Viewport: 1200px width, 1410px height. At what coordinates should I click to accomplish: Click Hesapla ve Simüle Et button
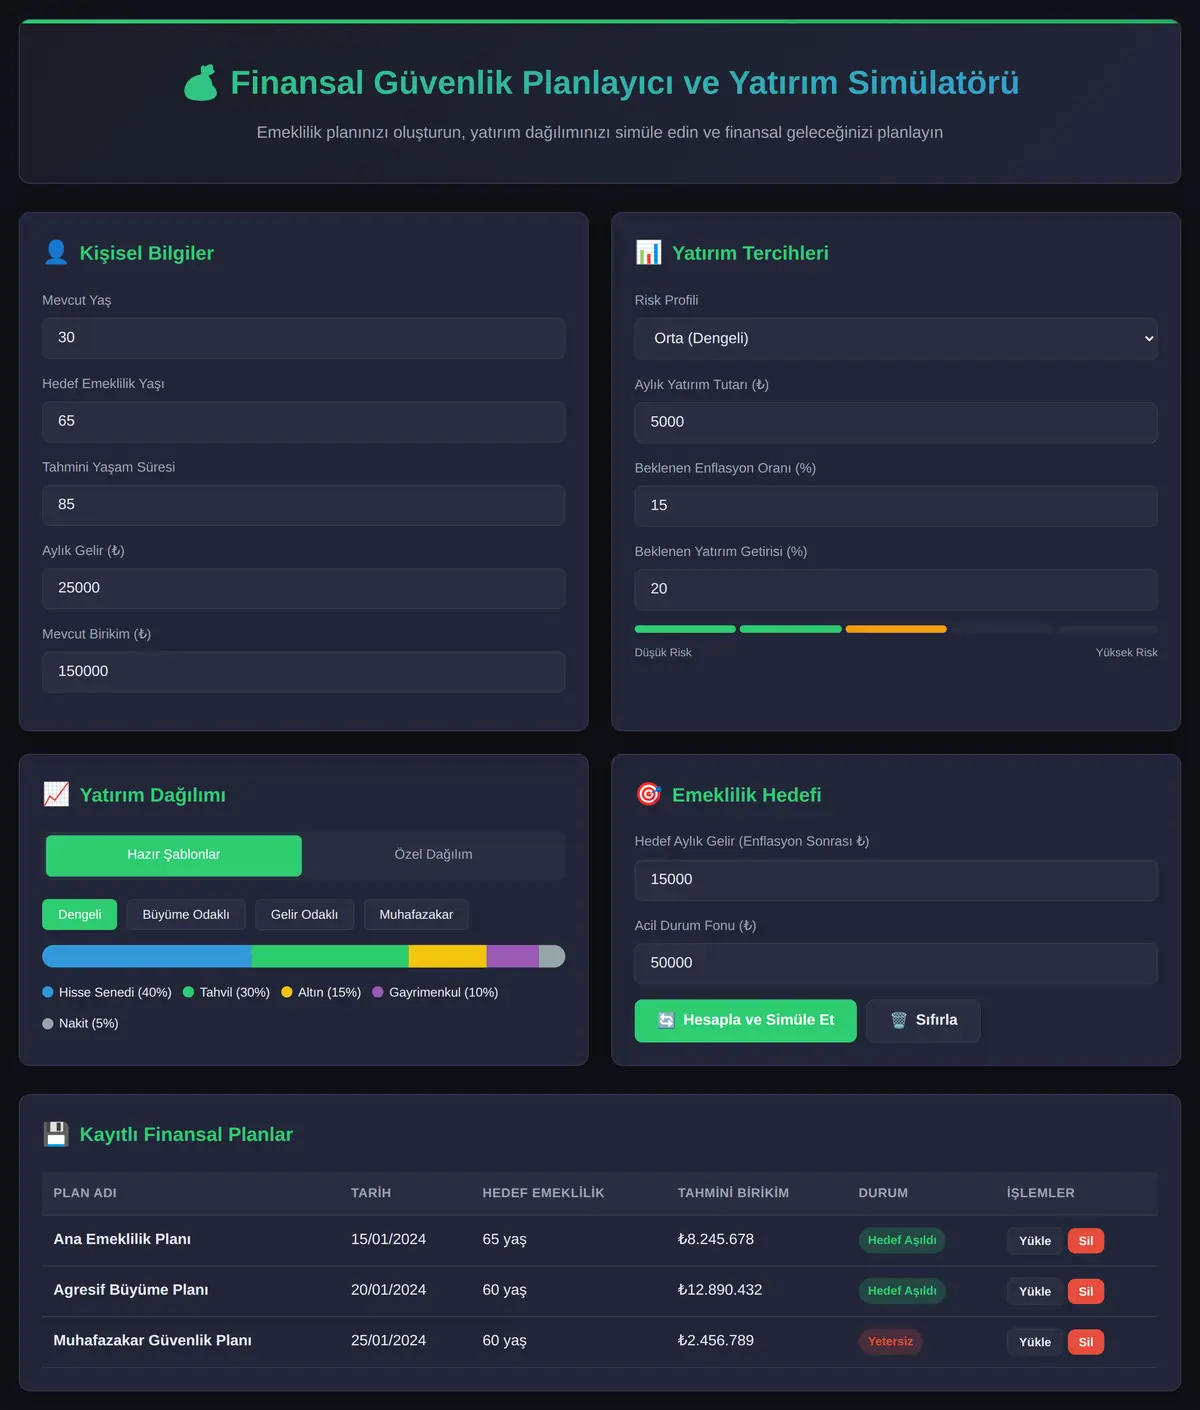click(x=746, y=1021)
